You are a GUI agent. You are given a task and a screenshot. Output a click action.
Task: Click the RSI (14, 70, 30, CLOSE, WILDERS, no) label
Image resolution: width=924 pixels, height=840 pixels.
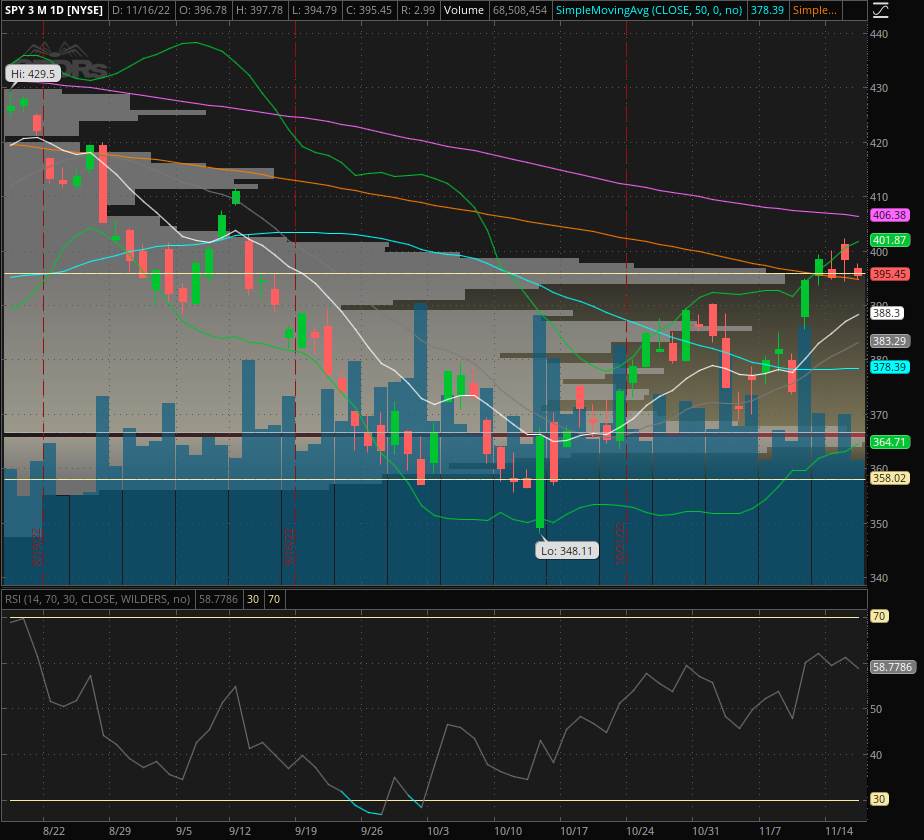pos(98,599)
